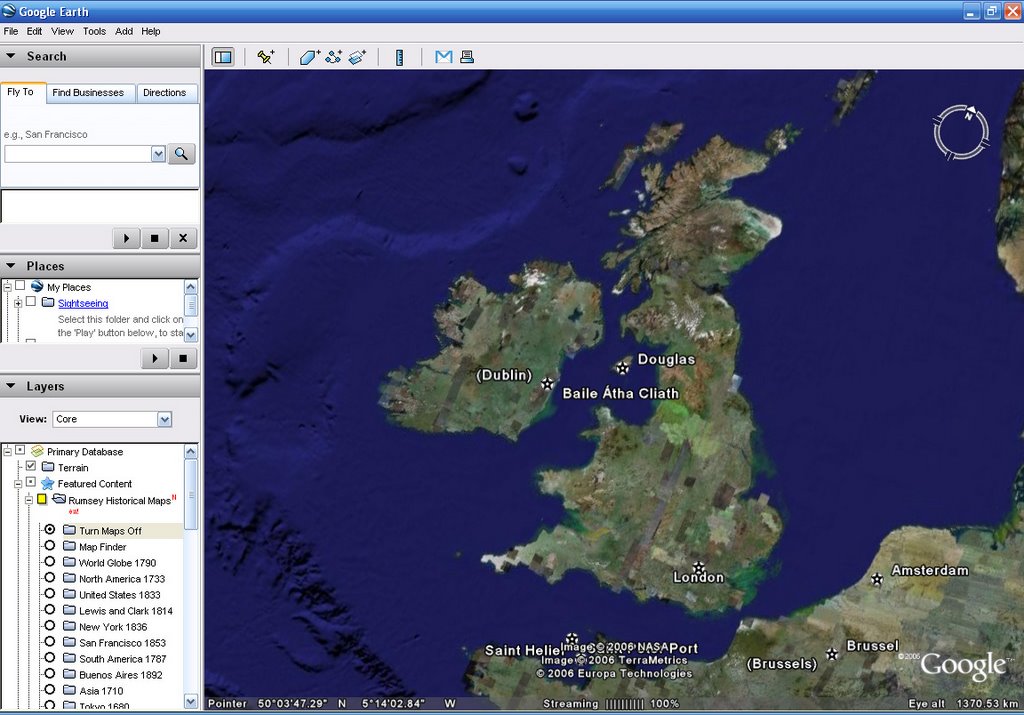Image resolution: width=1024 pixels, height=715 pixels.
Task: Toggle the Primary Database checkbox
Action: 20,451
